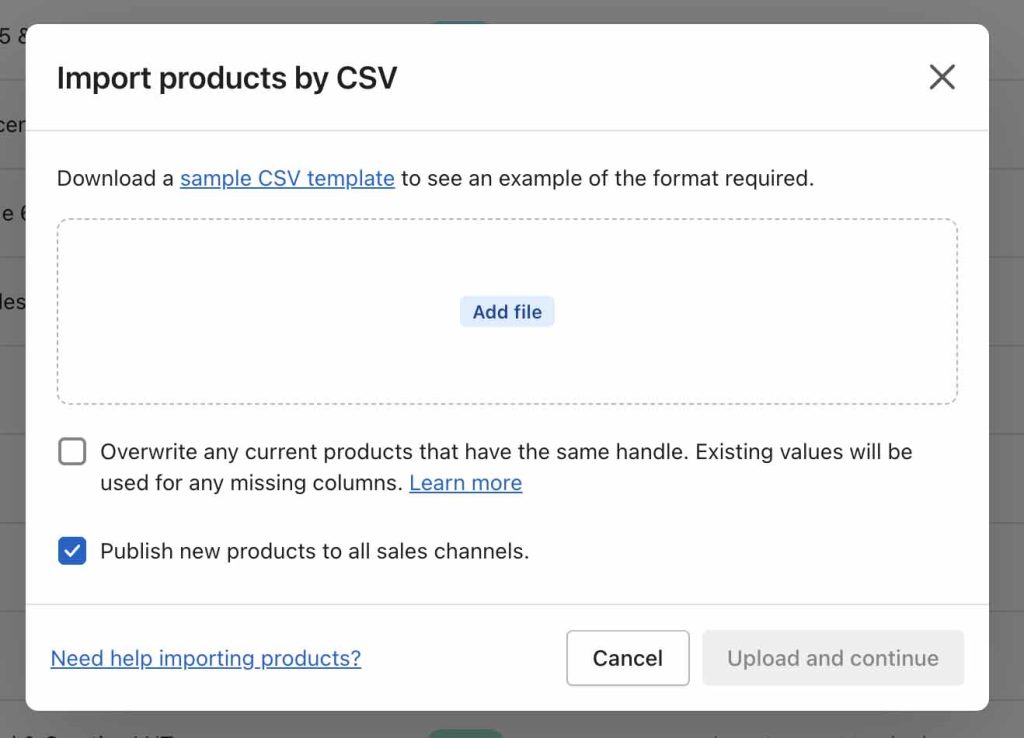
Task: Cancel the product import
Action: [627, 658]
